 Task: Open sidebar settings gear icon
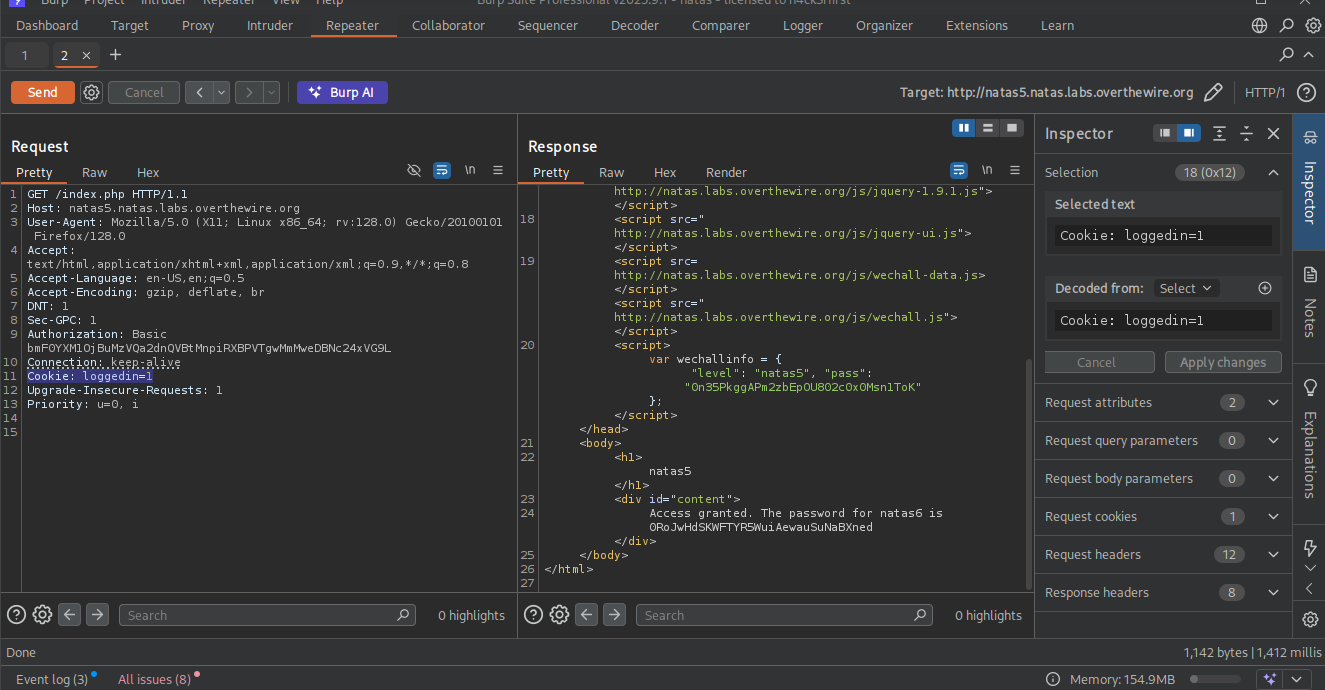coord(1310,620)
